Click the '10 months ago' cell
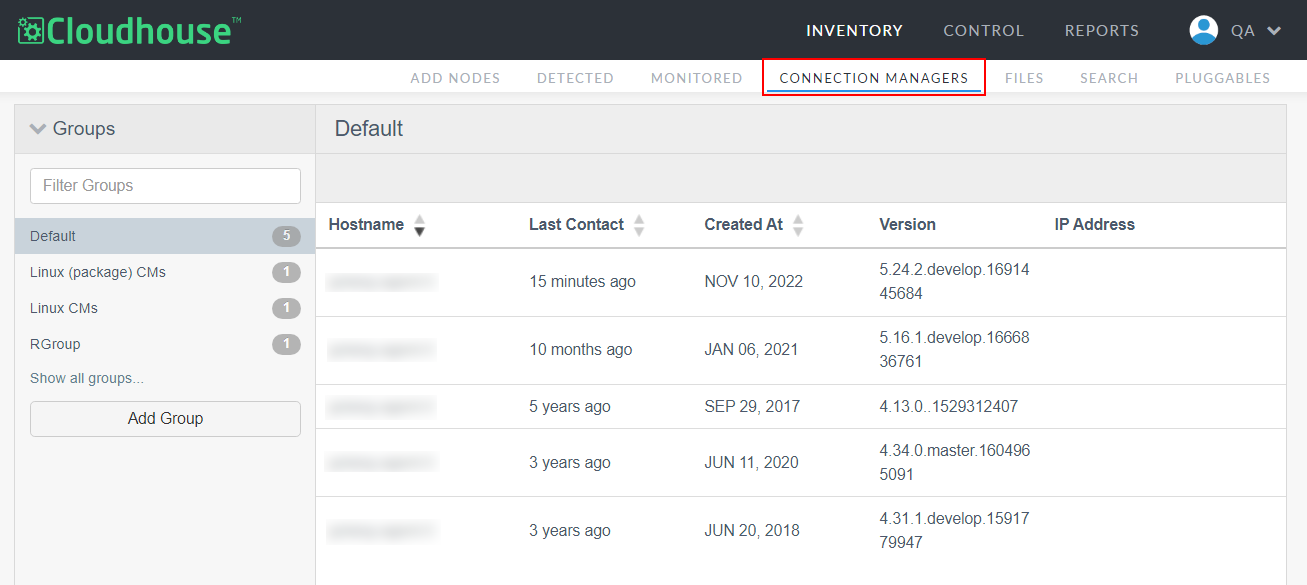 tap(581, 350)
